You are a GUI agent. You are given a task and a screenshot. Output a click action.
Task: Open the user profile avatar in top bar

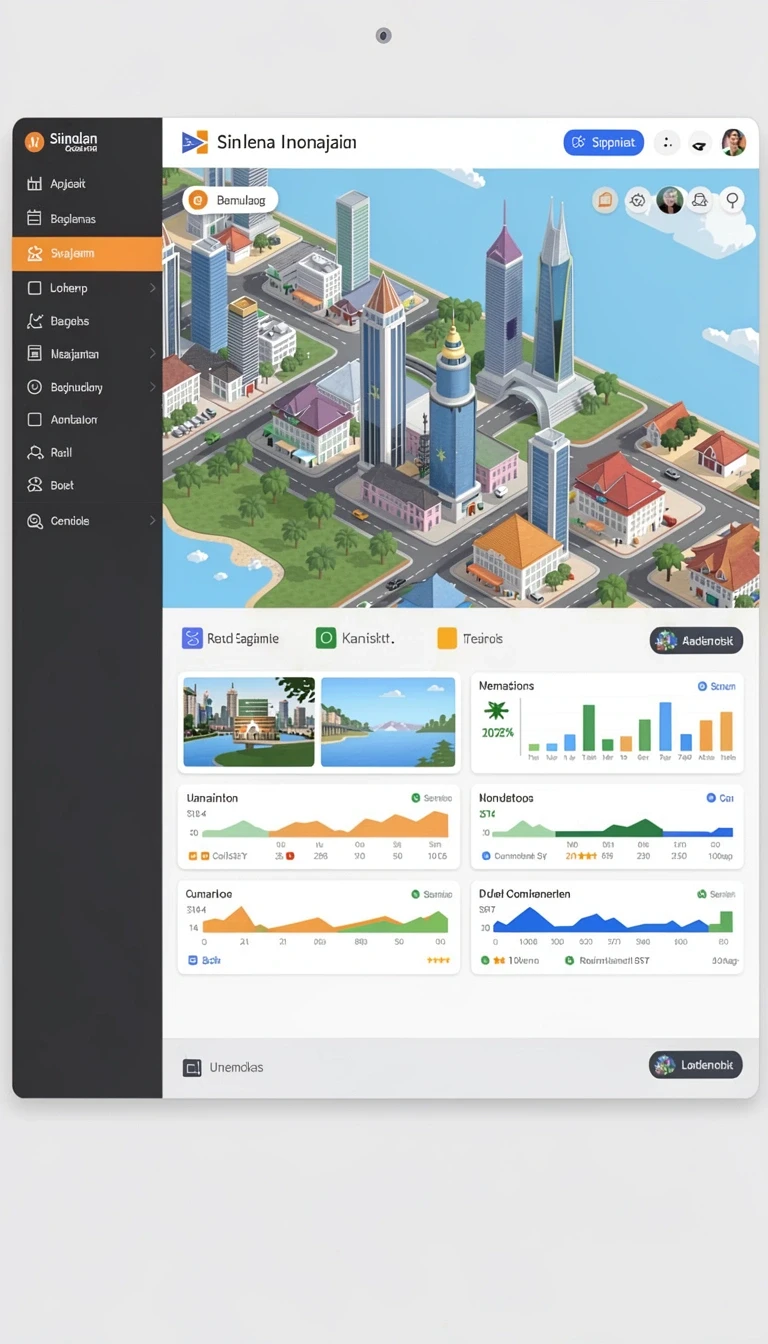coord(734,143)
